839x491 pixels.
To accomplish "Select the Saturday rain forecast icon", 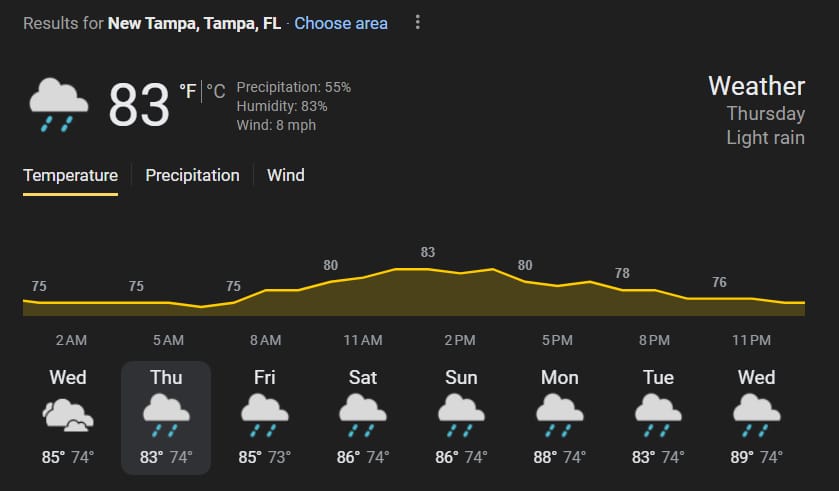I will [363, 416].
